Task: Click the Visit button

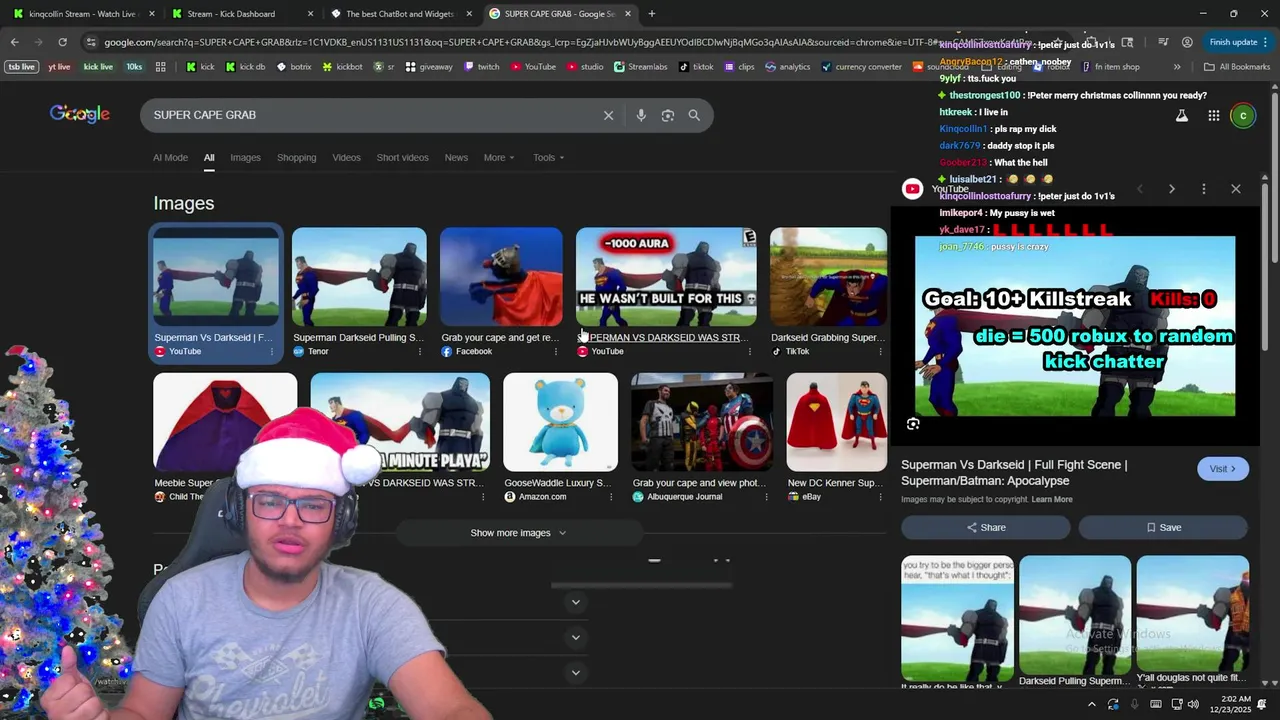Action: [x=1222, y=469]
